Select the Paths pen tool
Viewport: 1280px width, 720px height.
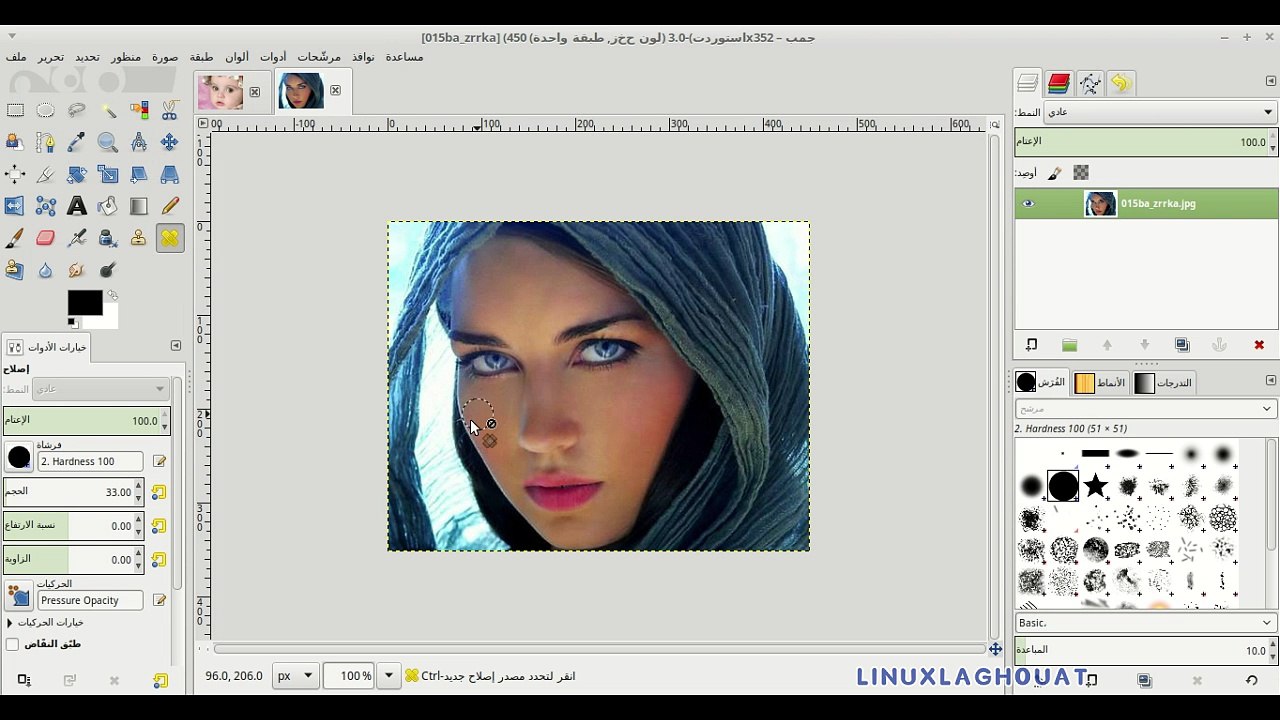tap(46, 143)
